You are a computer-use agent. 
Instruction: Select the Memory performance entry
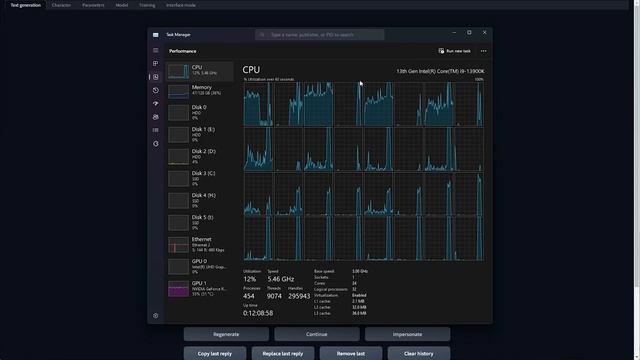(x=200, y=91)
